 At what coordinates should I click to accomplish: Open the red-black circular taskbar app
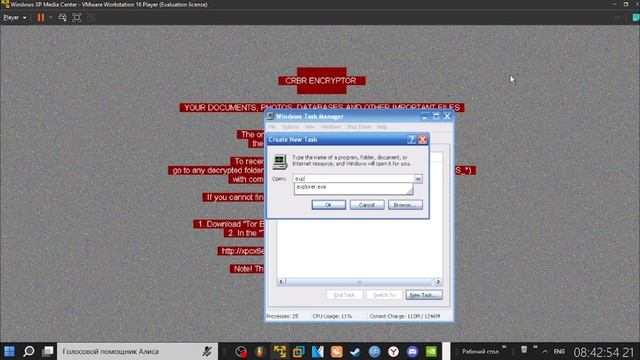(x=241, y=351)
